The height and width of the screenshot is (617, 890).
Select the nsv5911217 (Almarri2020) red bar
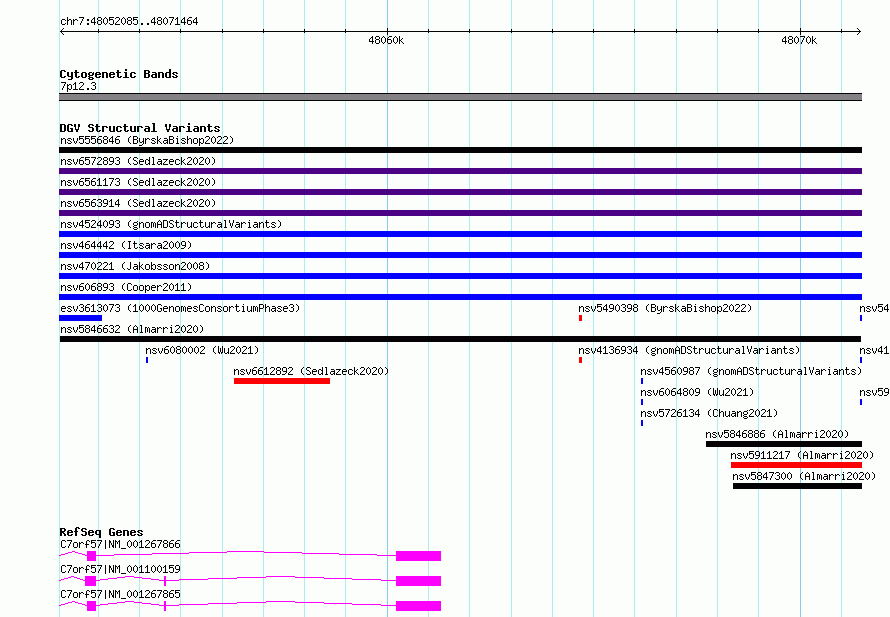coord(796,465)
